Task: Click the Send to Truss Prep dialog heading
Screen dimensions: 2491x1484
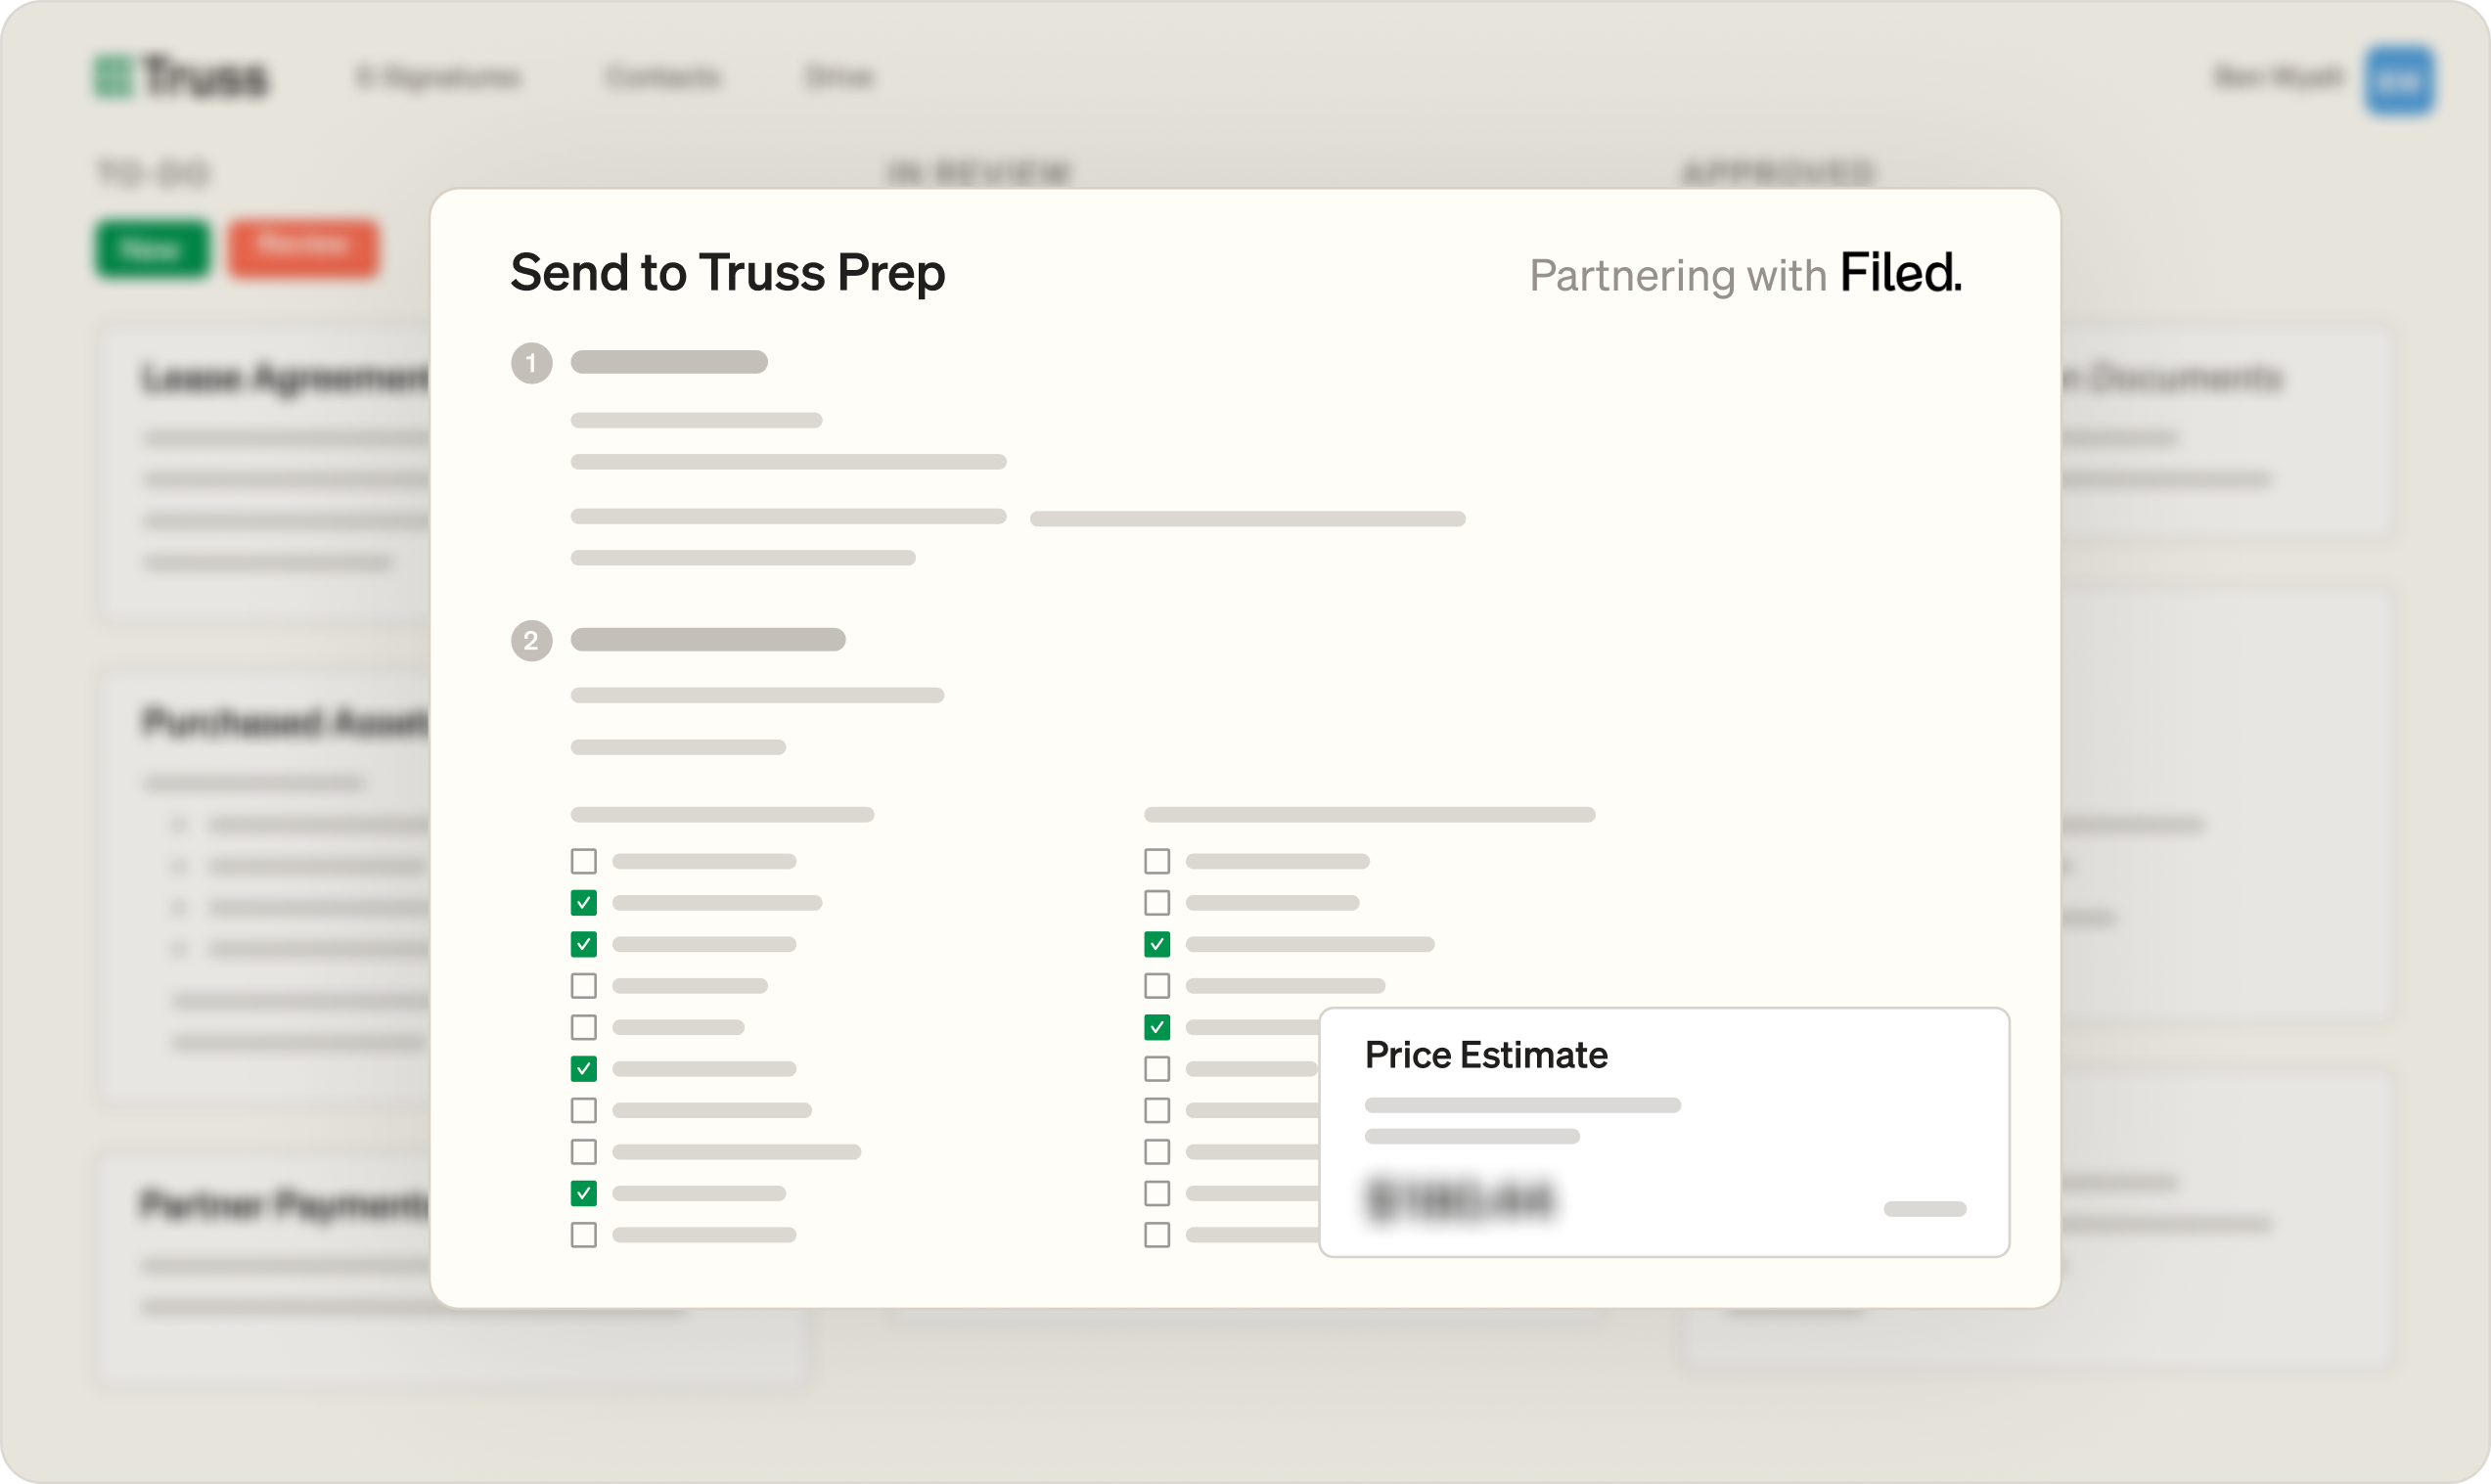Action: 727,272
